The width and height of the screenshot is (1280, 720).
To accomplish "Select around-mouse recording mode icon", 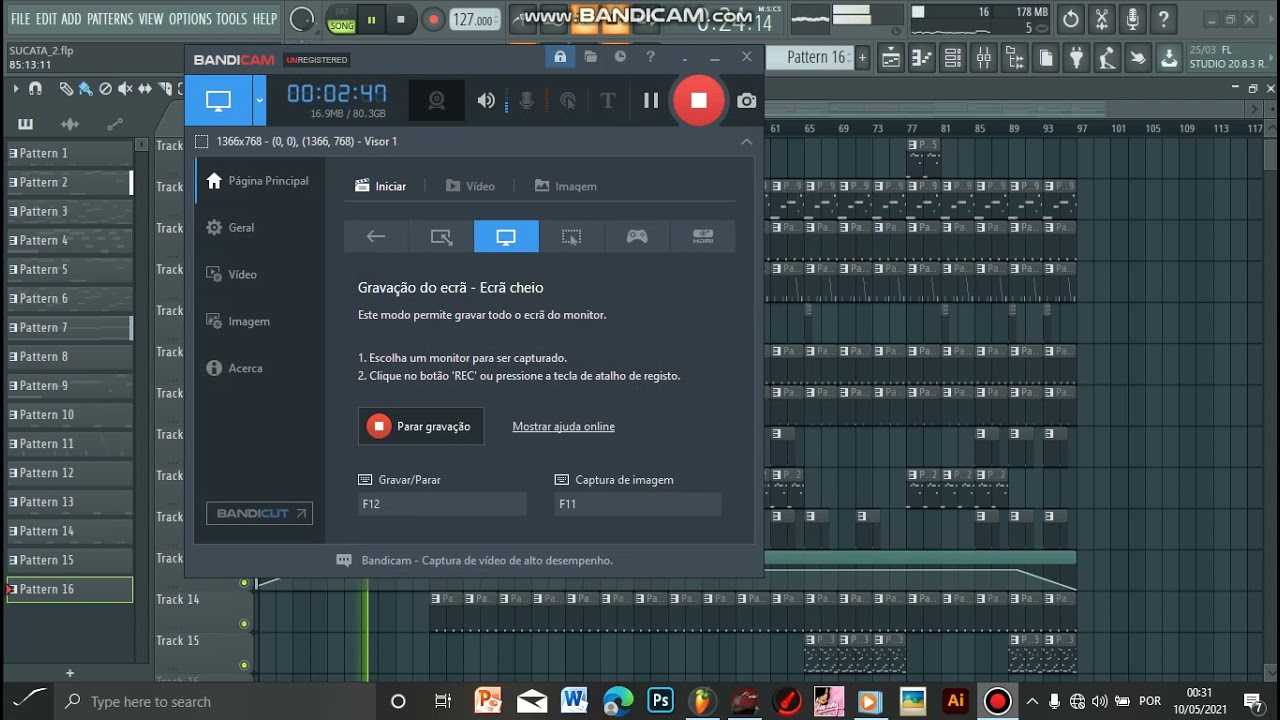I will (571, 236).
